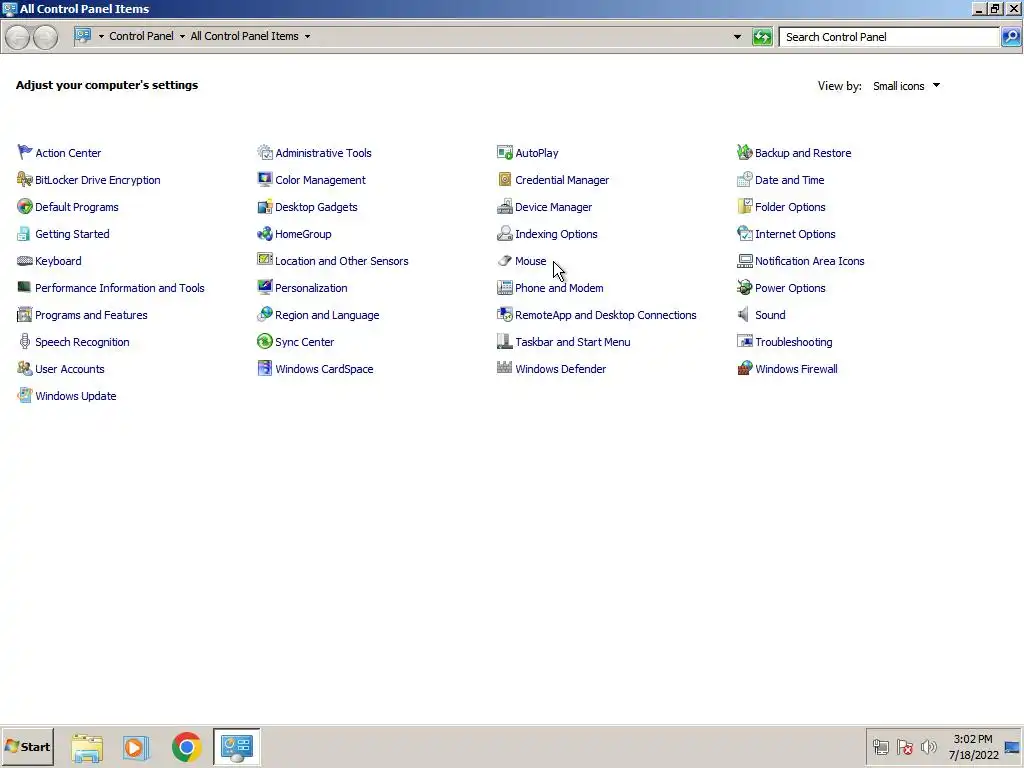Open Troubleshooting link

(793, 342)
